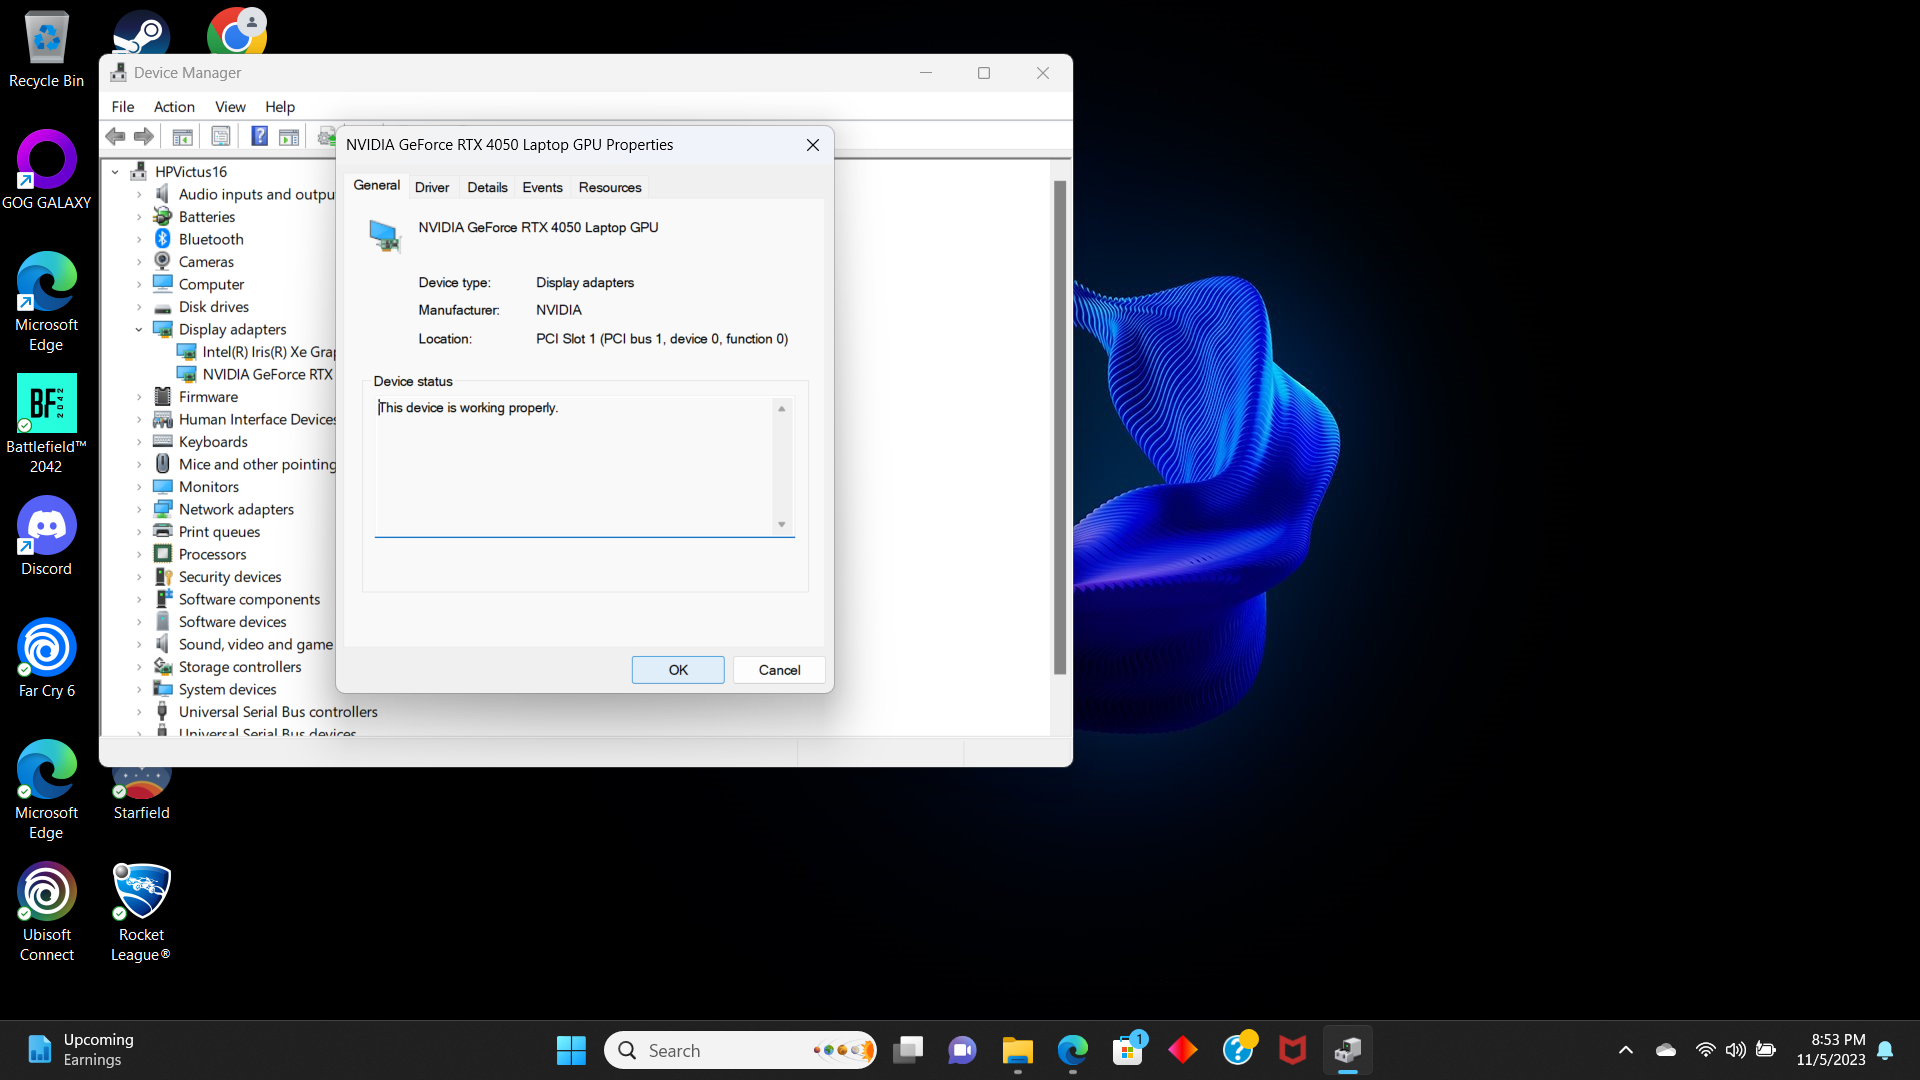Click OK to confirm GPU properties
Viewport: 1920px width, 1080px height.
676,670
